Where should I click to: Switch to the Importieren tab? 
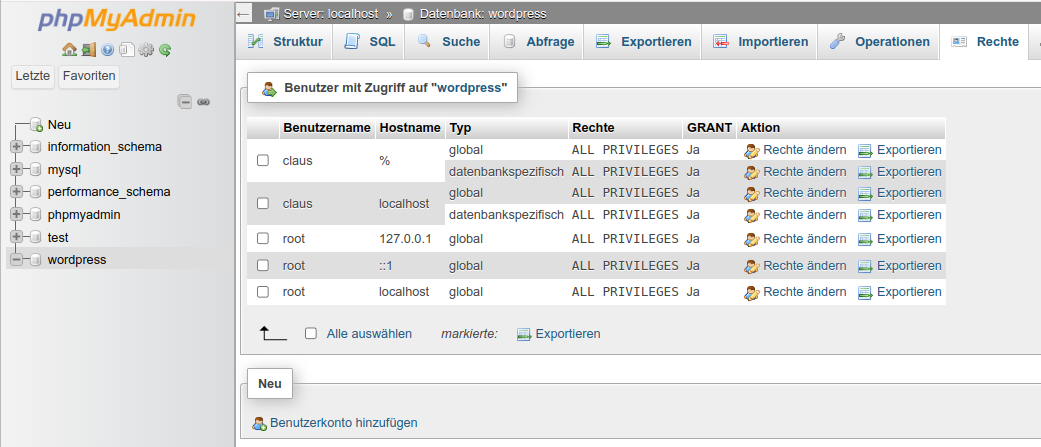click(x=760, y=41)
